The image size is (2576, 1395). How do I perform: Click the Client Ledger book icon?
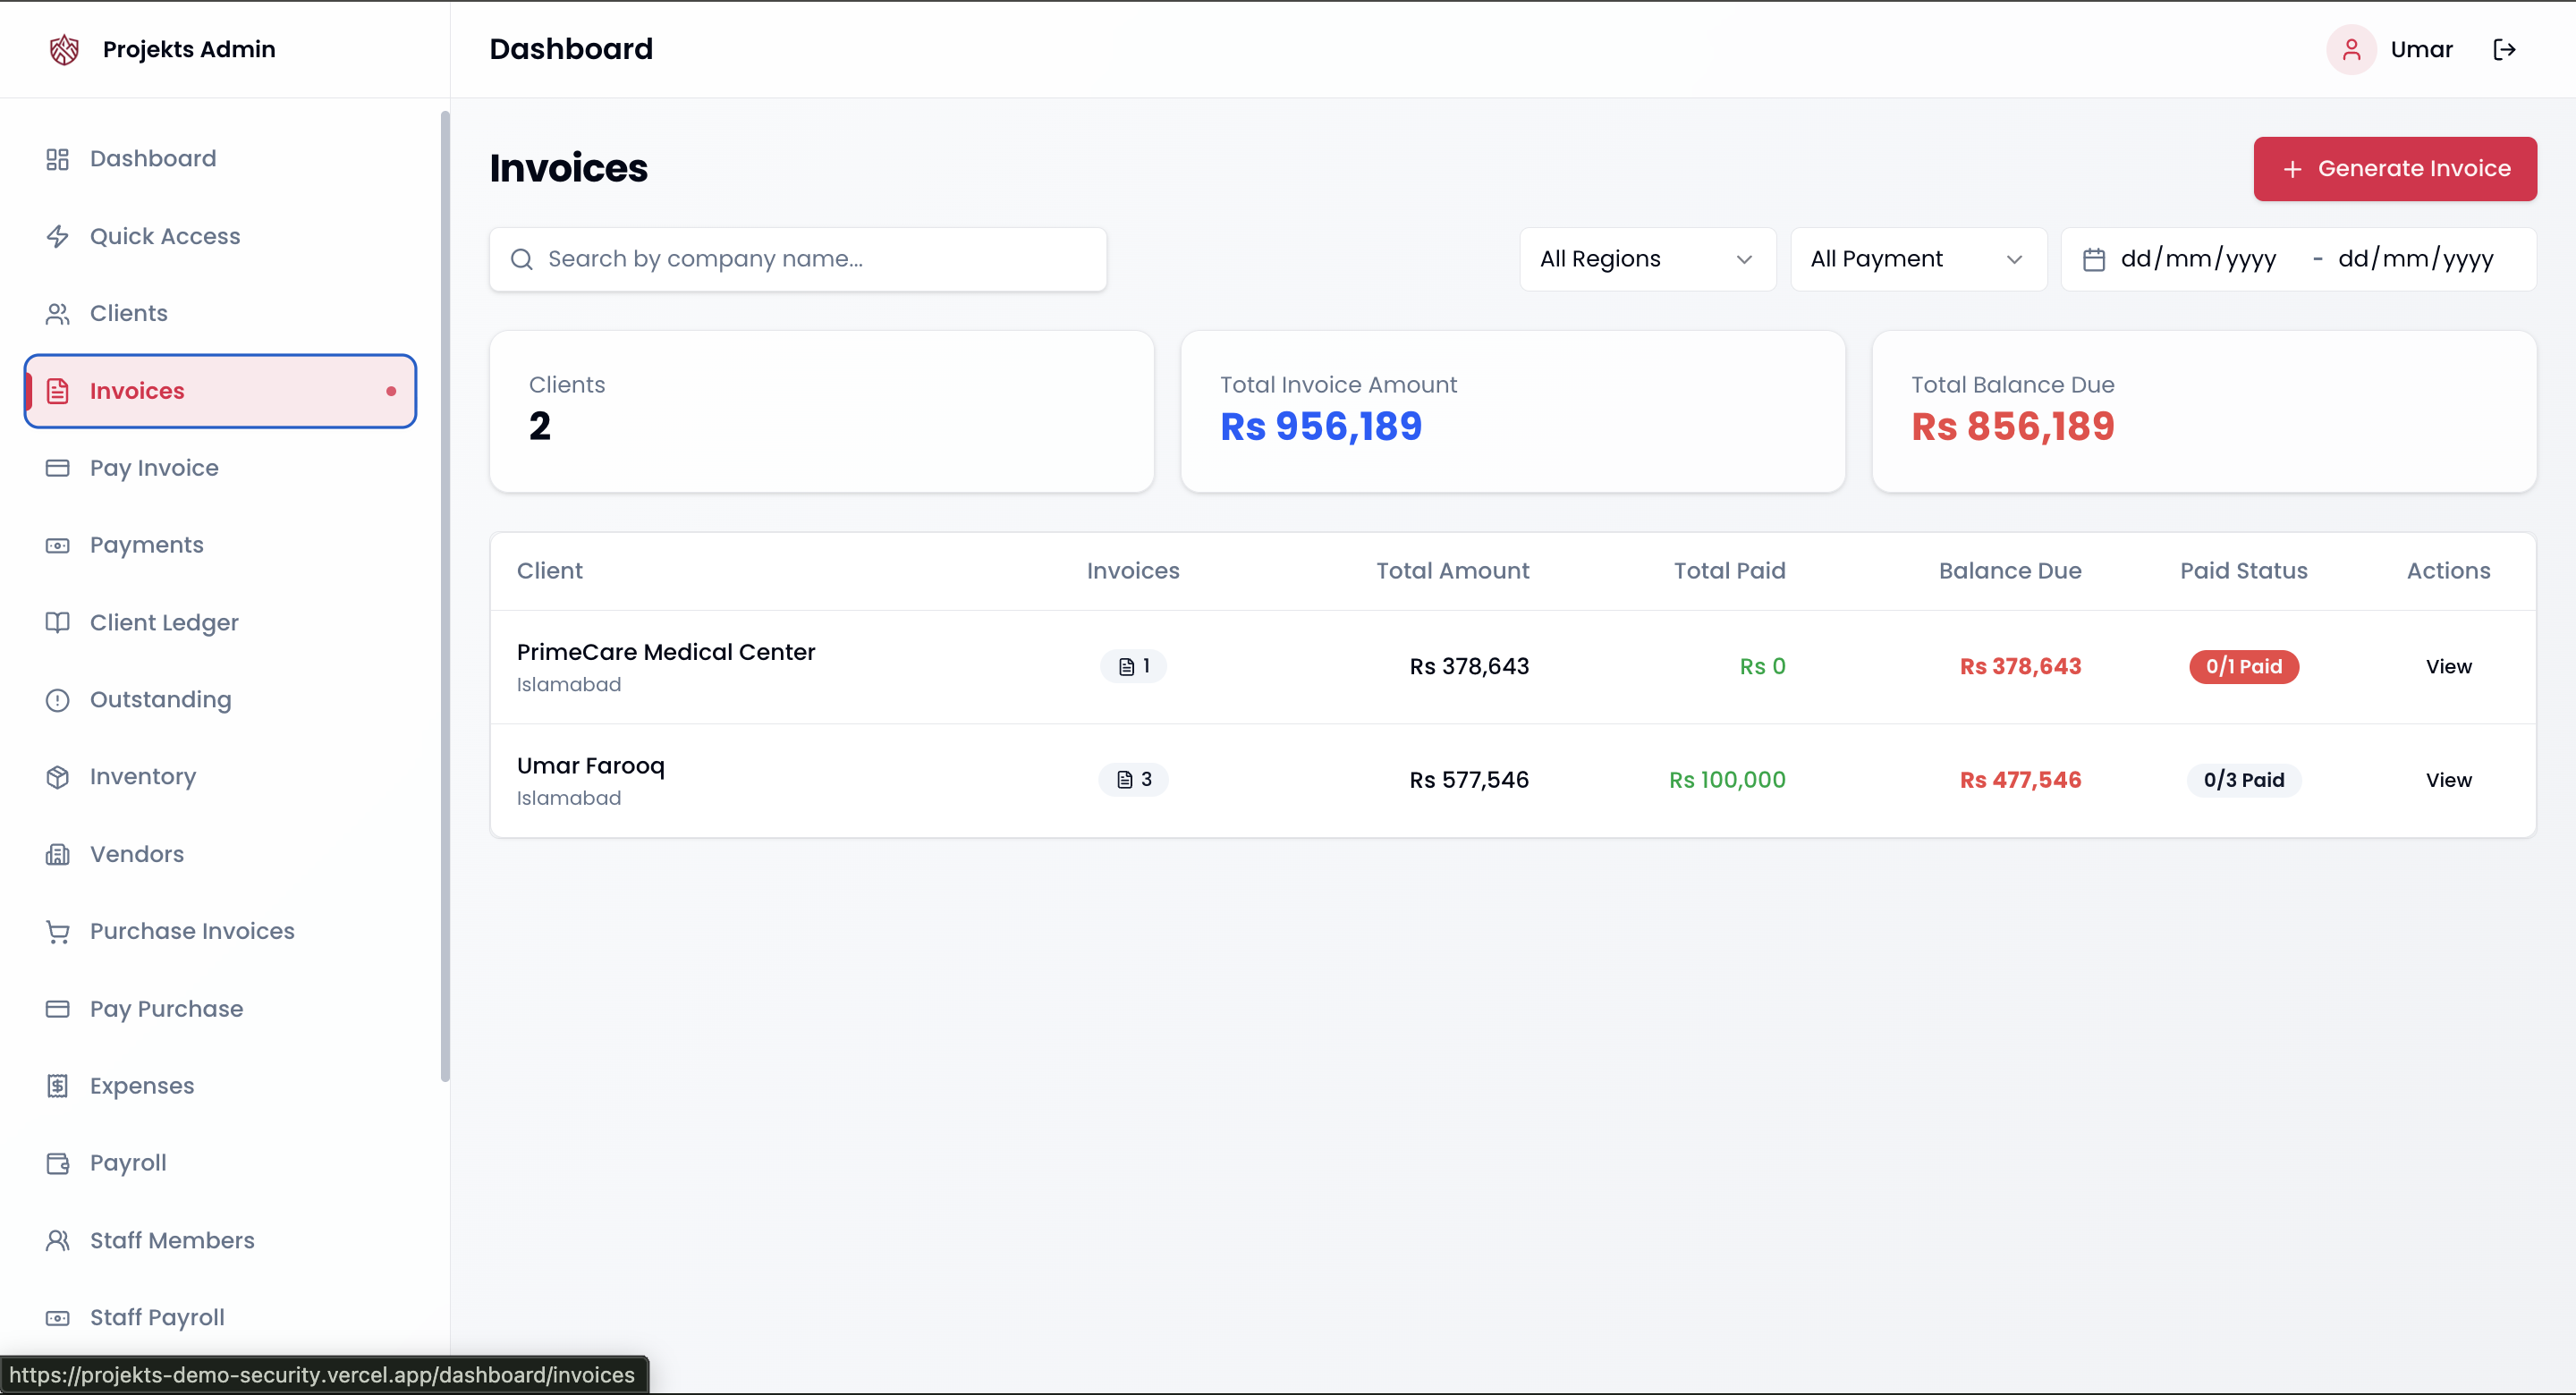pyautogui.click(x=58, y=622)
